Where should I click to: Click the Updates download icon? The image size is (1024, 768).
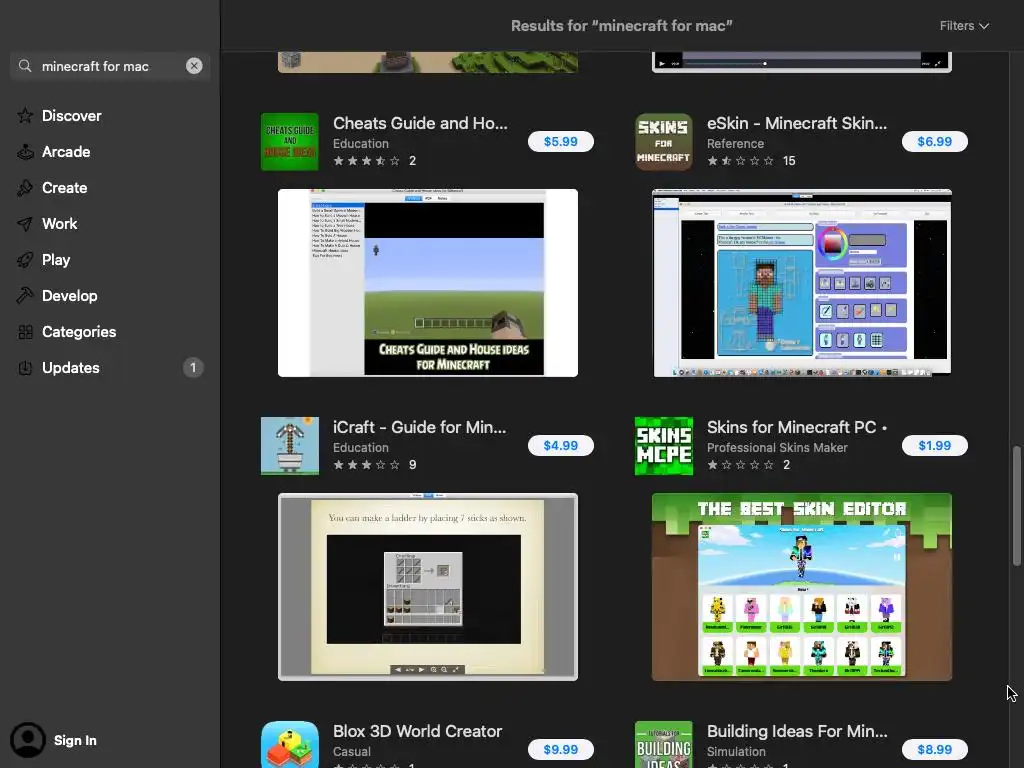(25, 368)
